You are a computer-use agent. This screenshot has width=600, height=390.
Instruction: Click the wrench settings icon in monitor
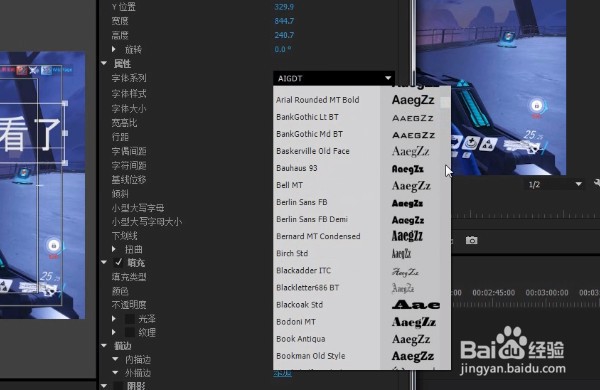pos(596,184)
